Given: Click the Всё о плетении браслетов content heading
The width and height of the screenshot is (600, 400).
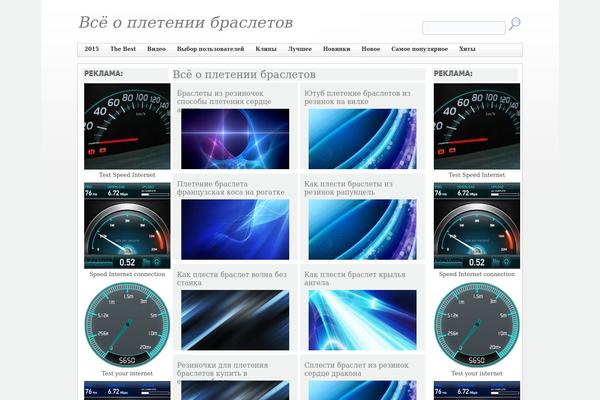Looking at the screenshot, I should point(244,74).
